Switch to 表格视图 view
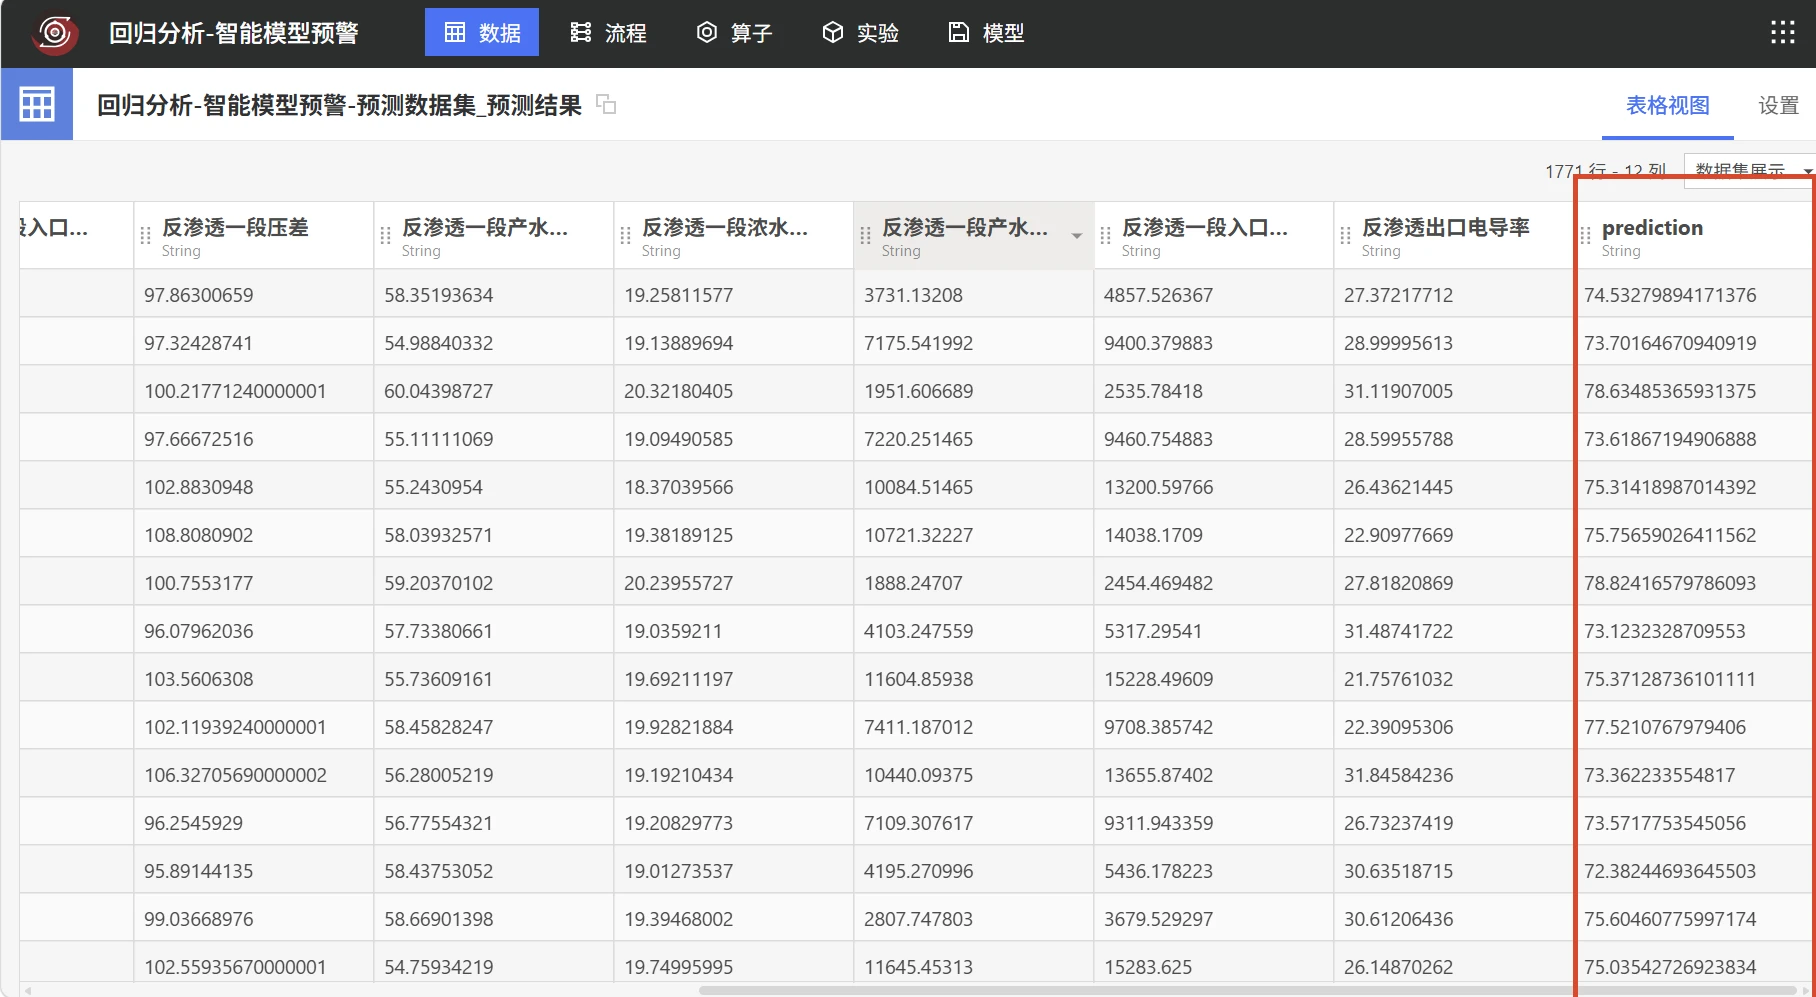The image size is (1816, 997). [1667, 106]
